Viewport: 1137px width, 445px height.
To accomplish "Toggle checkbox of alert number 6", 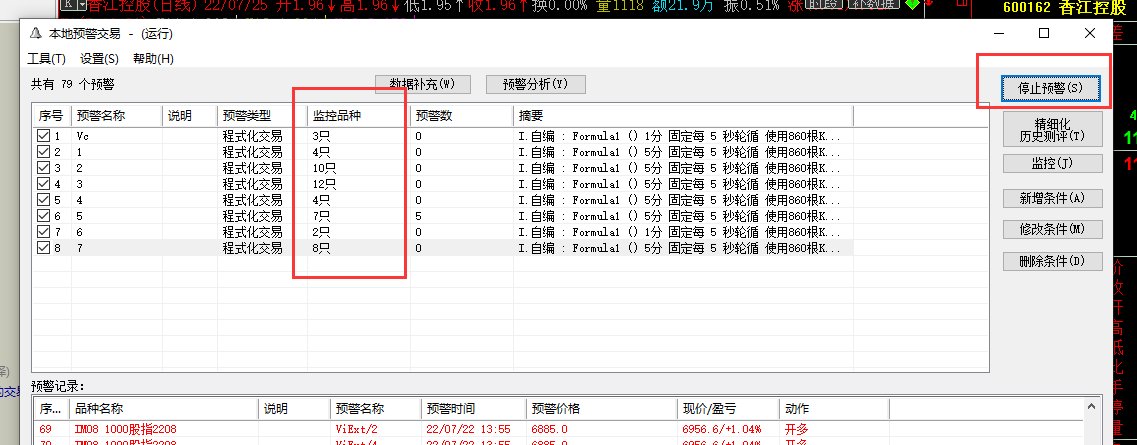I will tap(44, 215).
